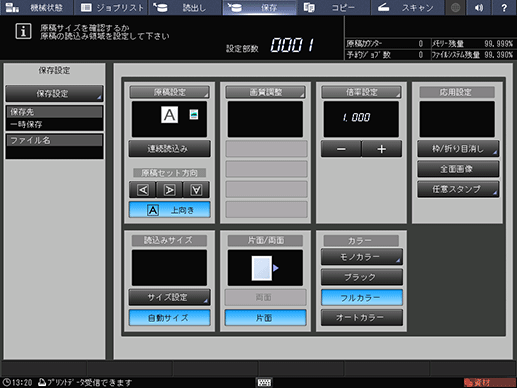Click the メモリー残量 99.999% value
Viewport: 517px width, 388px height.
498,44
